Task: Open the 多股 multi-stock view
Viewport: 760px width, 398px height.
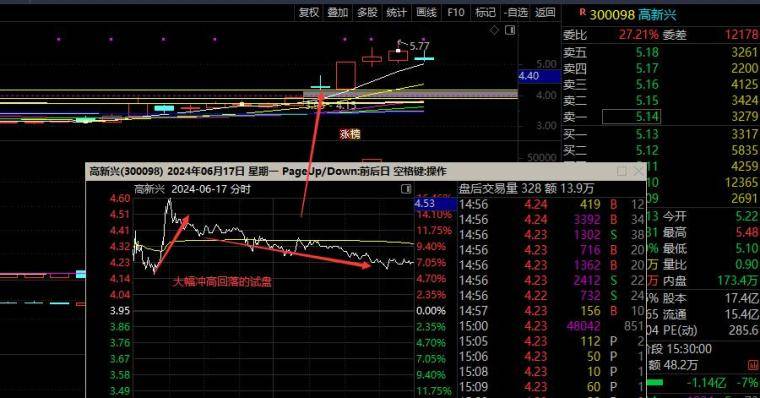Action: [367, 13]
